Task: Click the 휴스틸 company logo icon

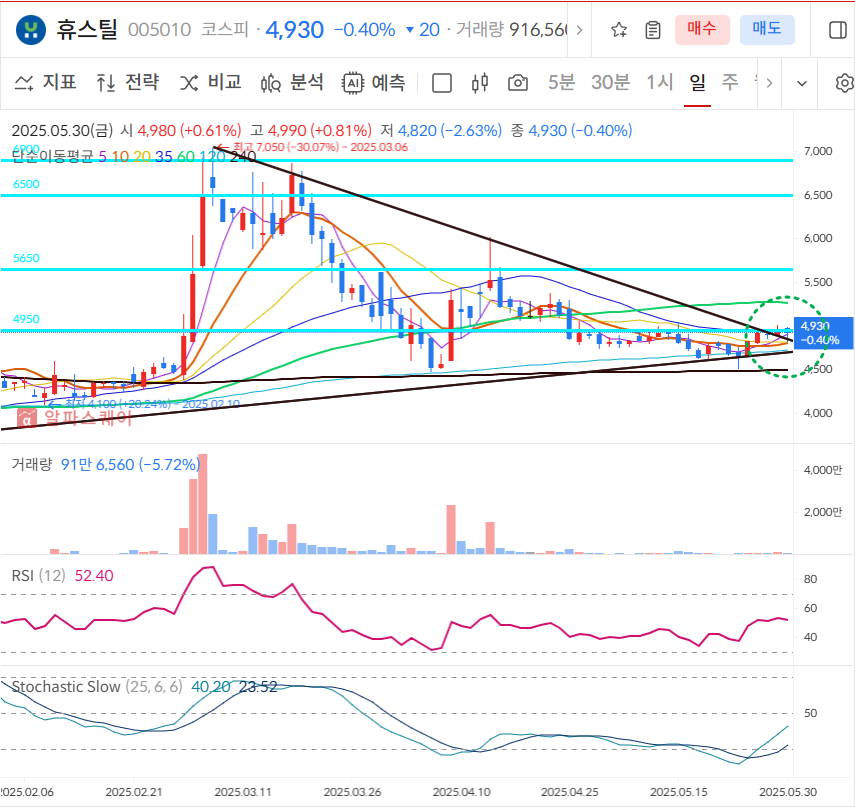Action: click(x=31, y=30)
